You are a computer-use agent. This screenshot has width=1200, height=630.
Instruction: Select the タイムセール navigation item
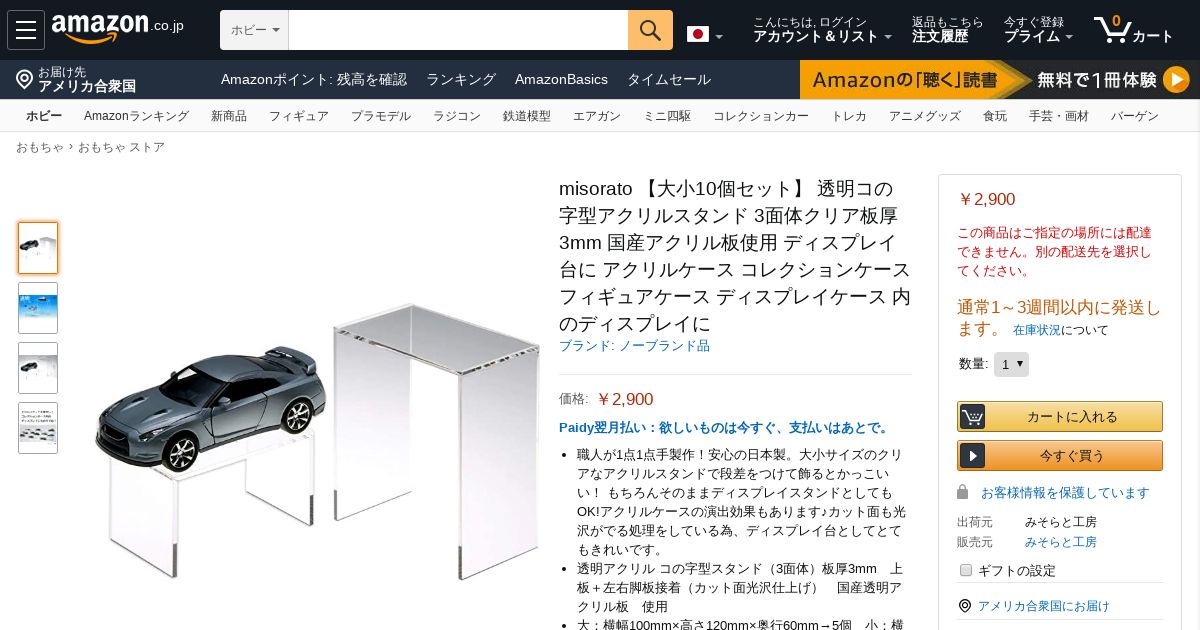click(669, 79)
